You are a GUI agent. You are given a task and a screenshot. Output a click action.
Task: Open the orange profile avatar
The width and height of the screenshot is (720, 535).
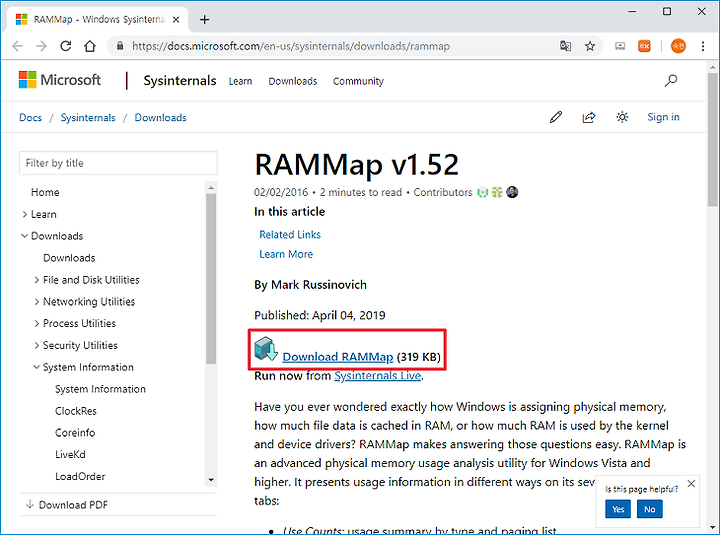coord(678,46)
